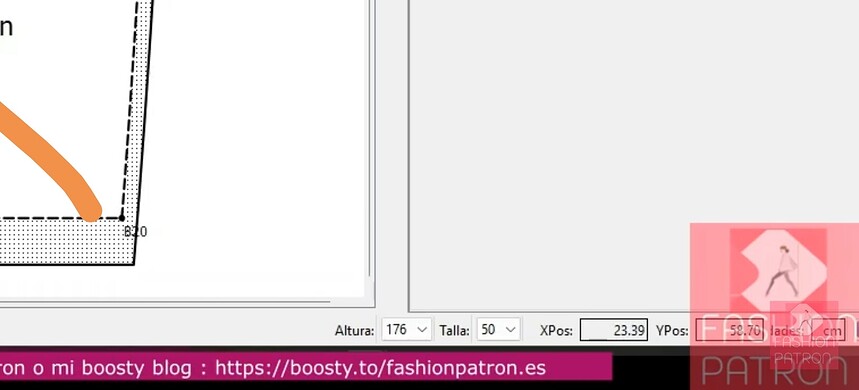Click the XPos field showing 23.39
The width and height of the screenshot is (859, 390).
pyautogui.click(x=614, y=330)
